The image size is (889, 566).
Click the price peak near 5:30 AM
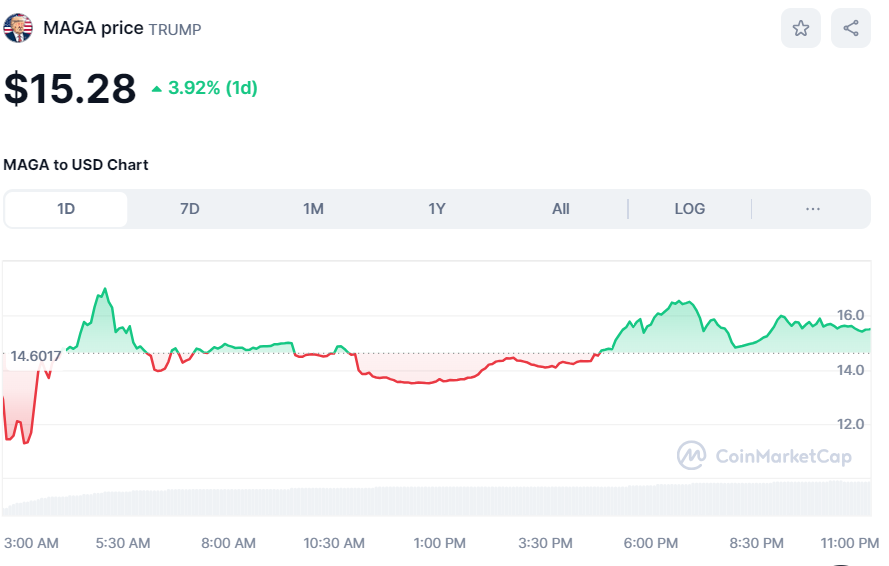coord(105,289)
